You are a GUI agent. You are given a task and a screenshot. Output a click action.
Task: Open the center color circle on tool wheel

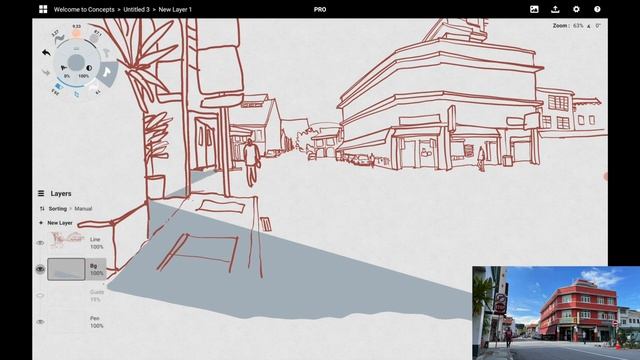(x=76, y=62)
